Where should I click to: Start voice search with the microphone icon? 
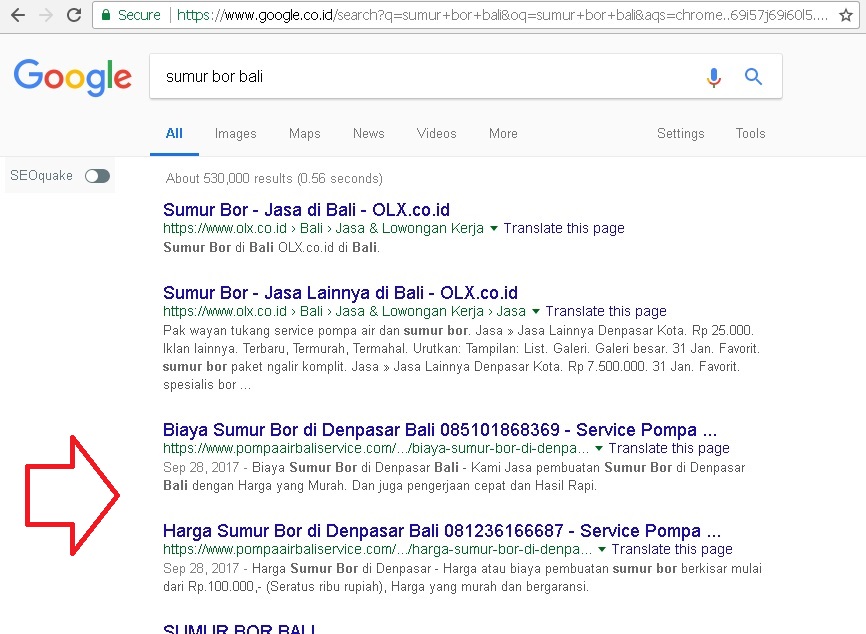(x=714, y=77)
